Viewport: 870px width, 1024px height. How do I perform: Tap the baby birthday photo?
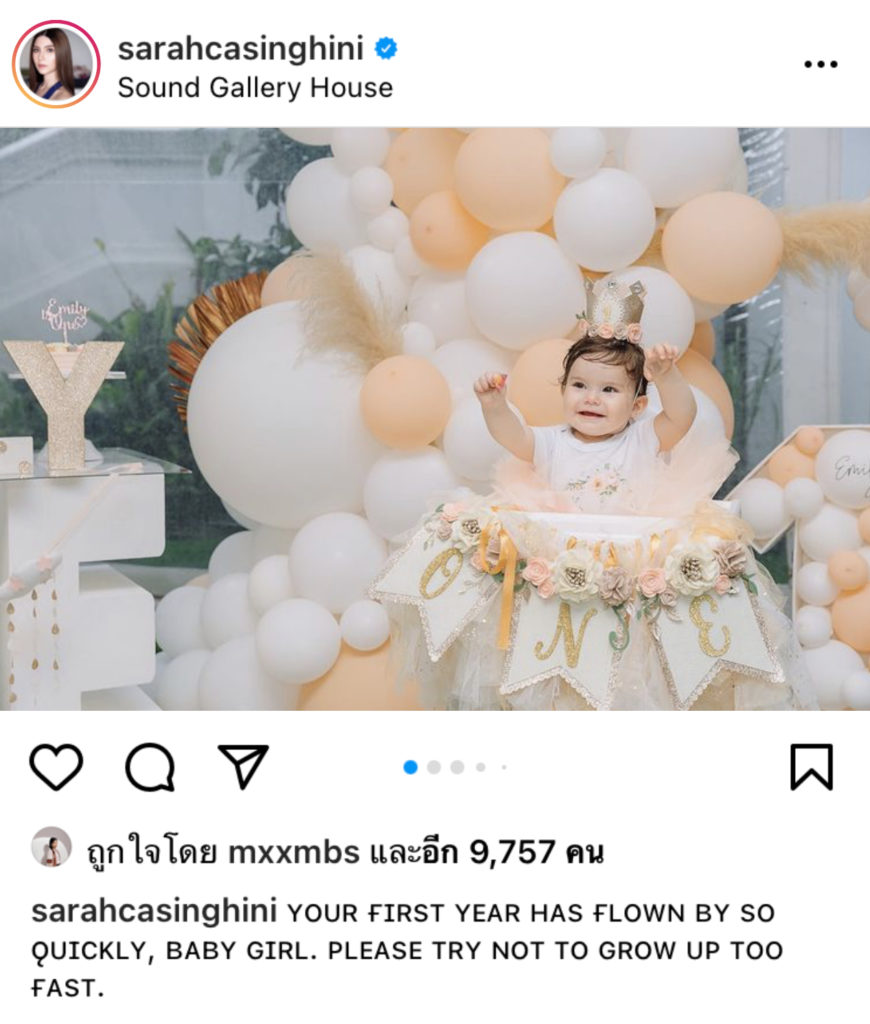coord(435,419)
